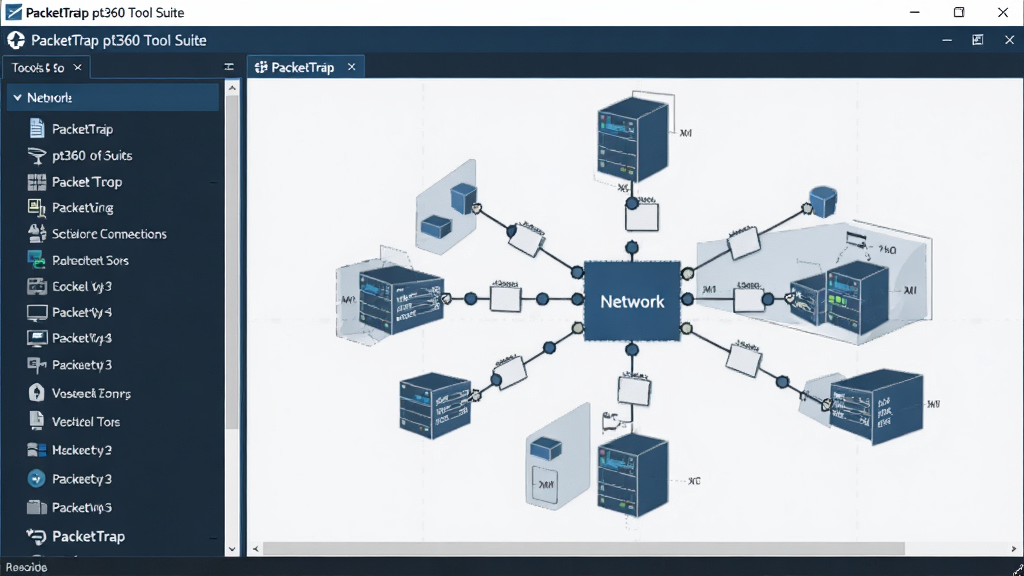Click the Packet Trop grid icon
This screenshot has height=576, width=1024.
(37, 182)
